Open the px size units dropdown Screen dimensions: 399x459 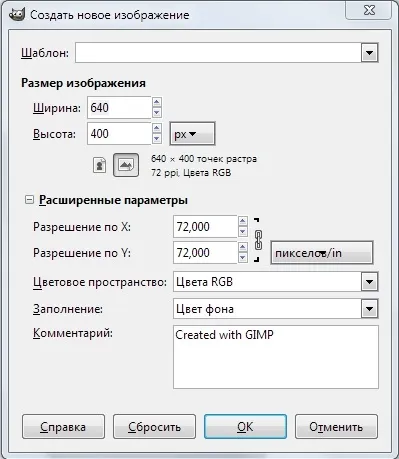click(x=192, y=134)
